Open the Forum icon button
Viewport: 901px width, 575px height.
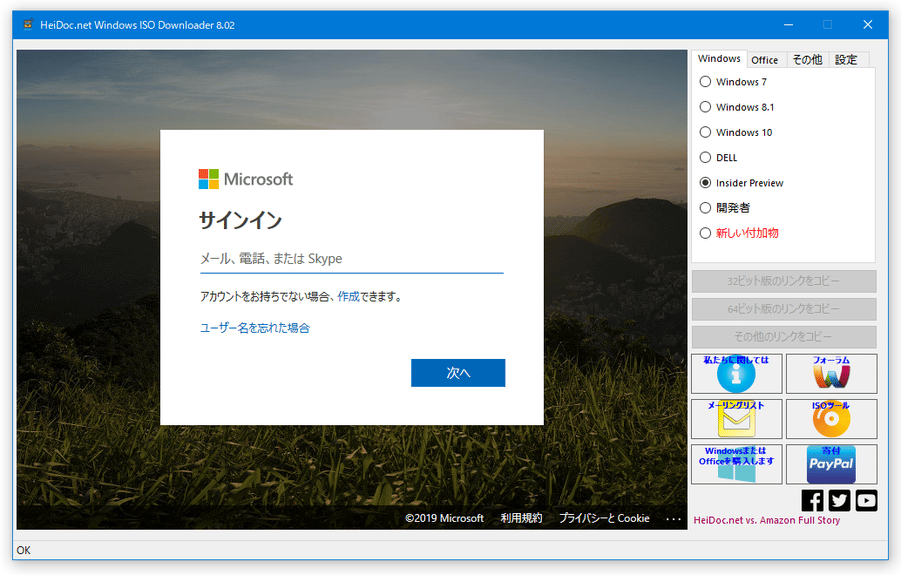point(831,373)
